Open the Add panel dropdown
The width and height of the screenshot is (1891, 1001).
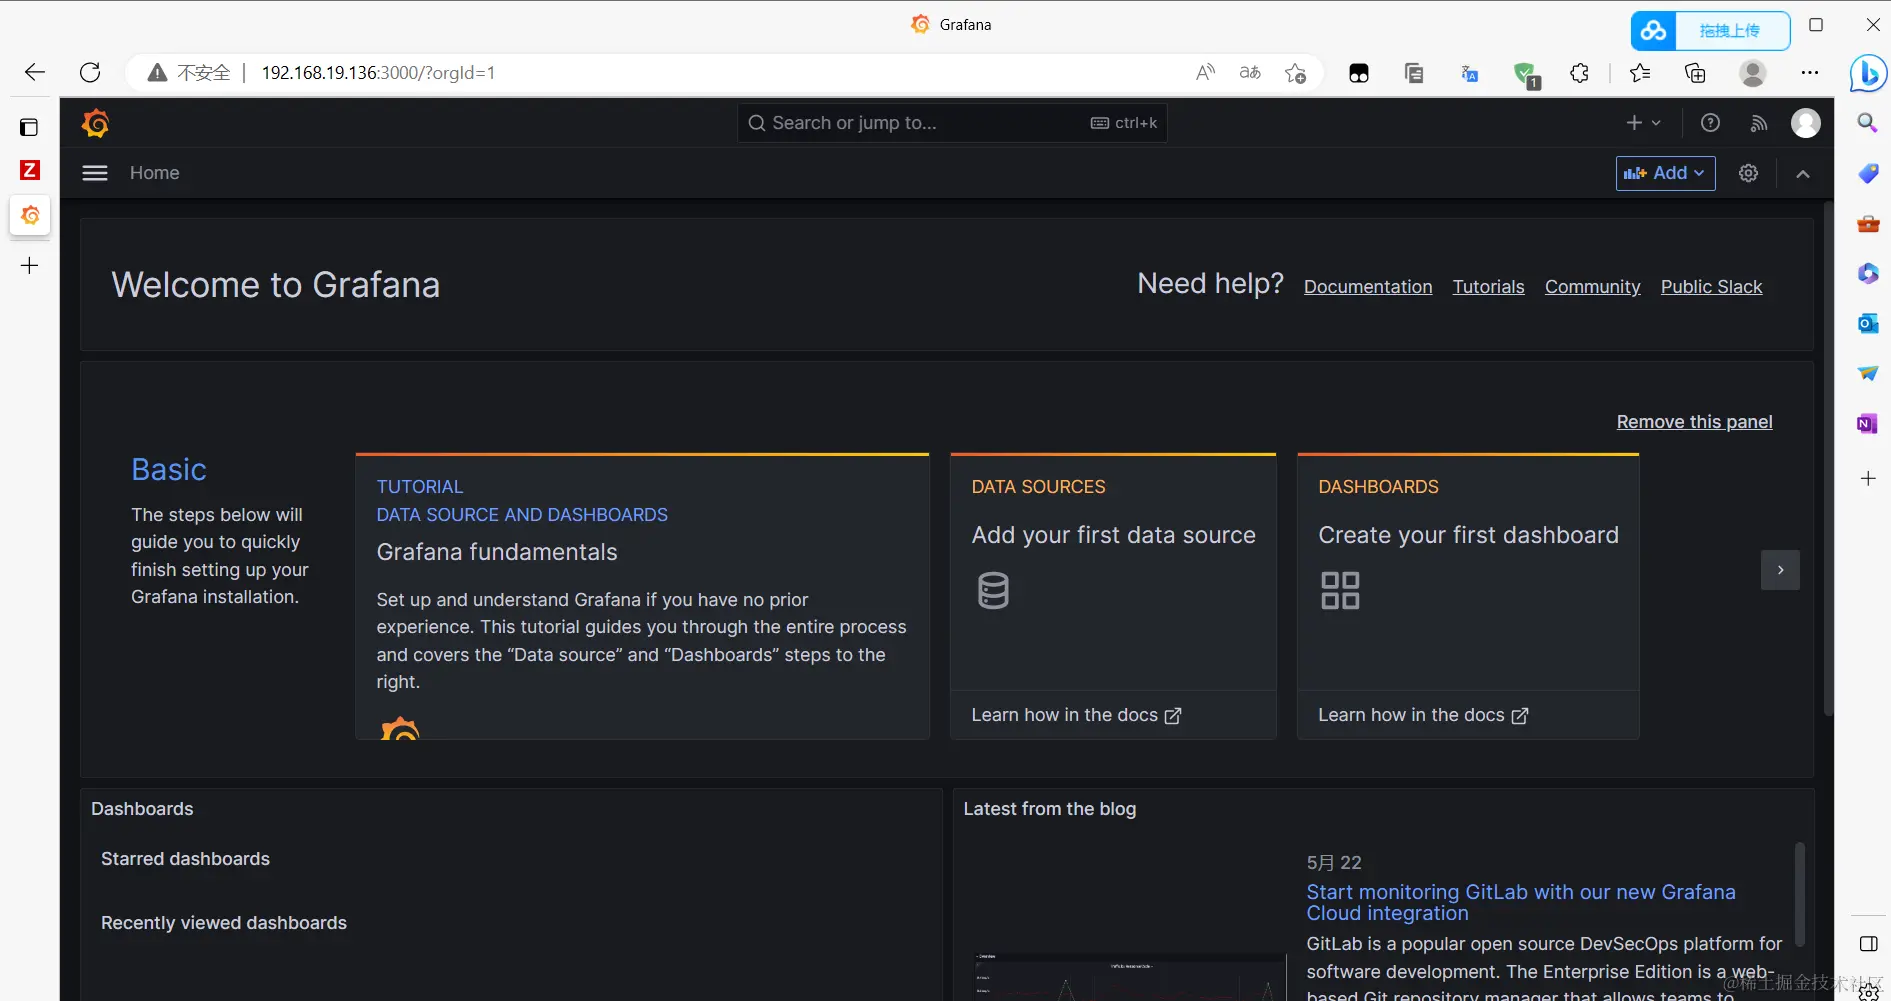point(1665,173)
